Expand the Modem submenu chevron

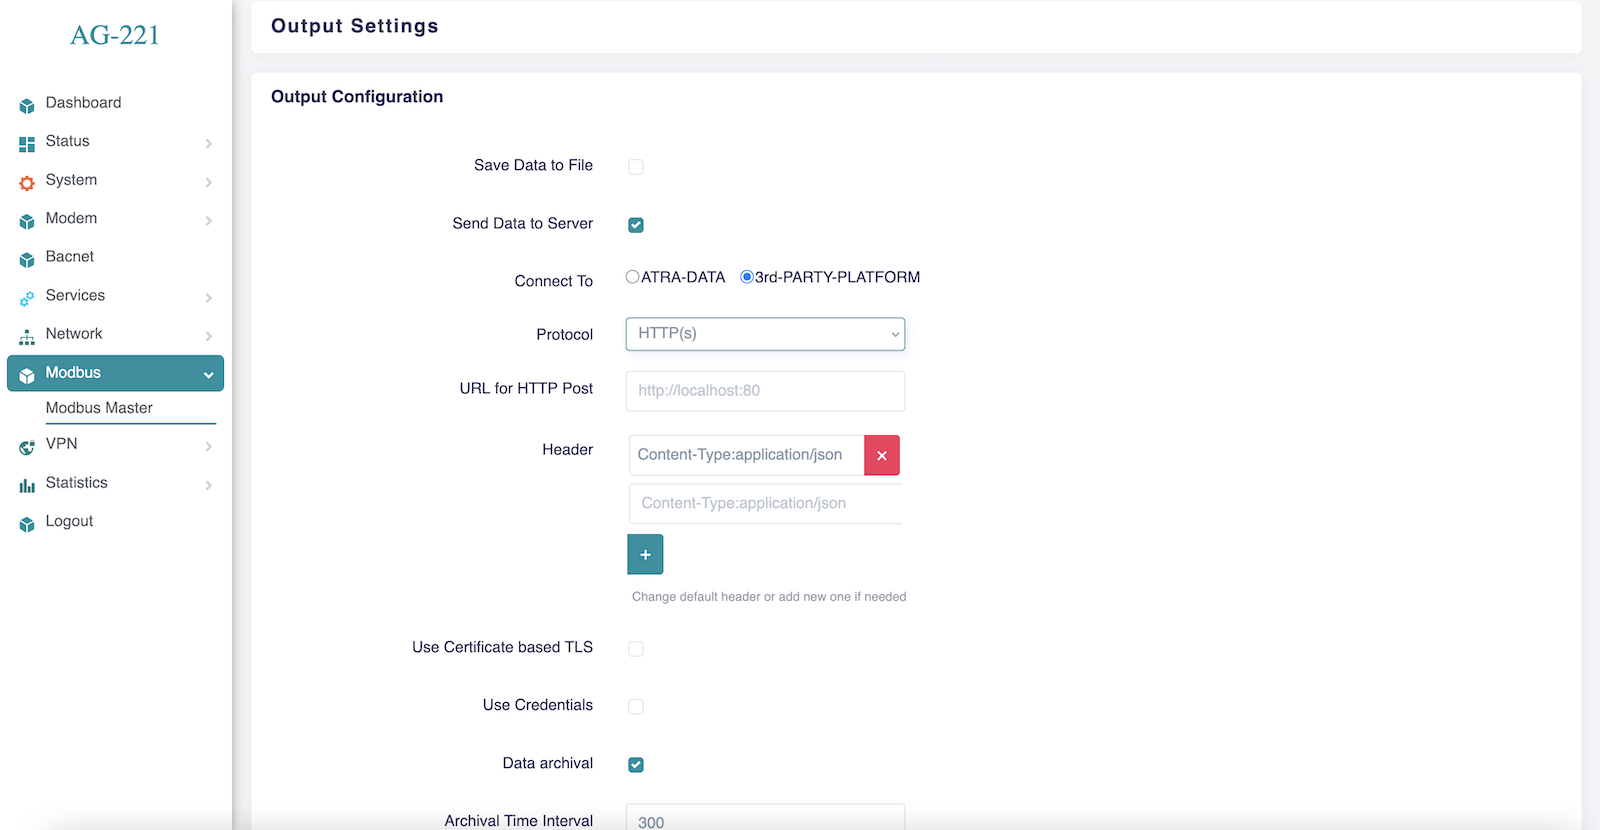coord(208,221)
